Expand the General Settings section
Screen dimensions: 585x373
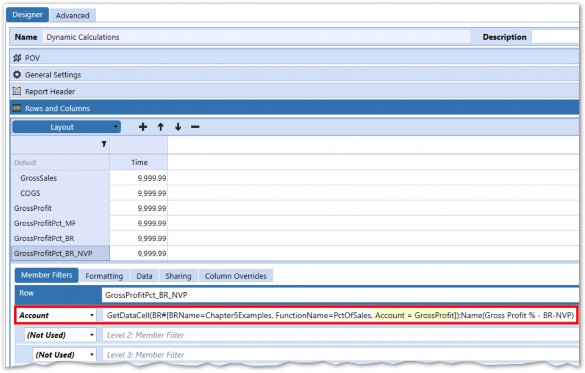coord(295,75)
